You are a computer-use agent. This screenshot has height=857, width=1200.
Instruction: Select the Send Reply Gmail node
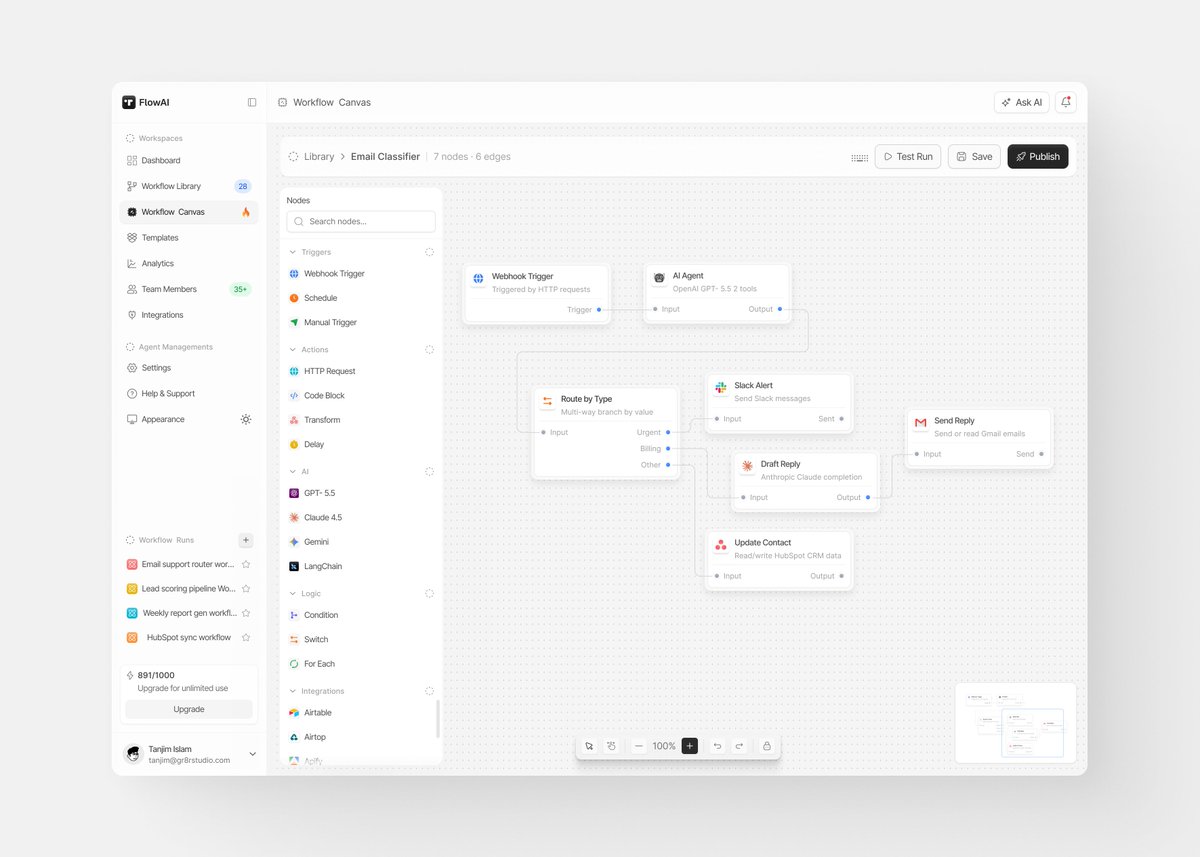[x=979, y=438]
